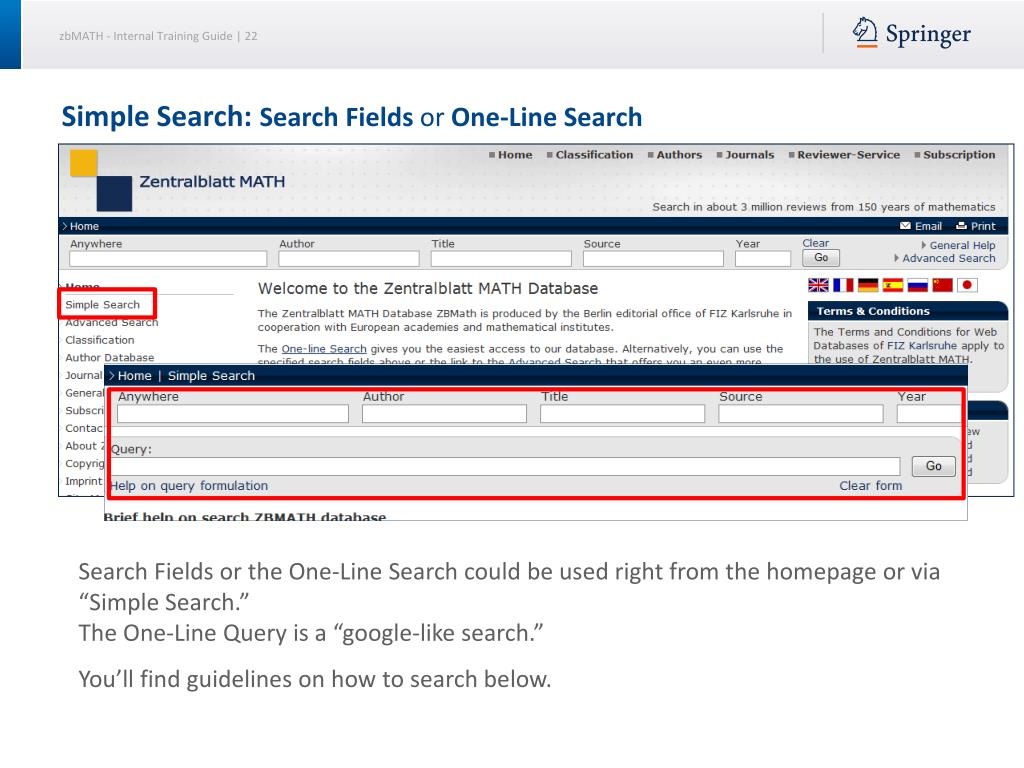Click the homepage Anywhere search field
The image size is (1024, 768).
[168, 259]
